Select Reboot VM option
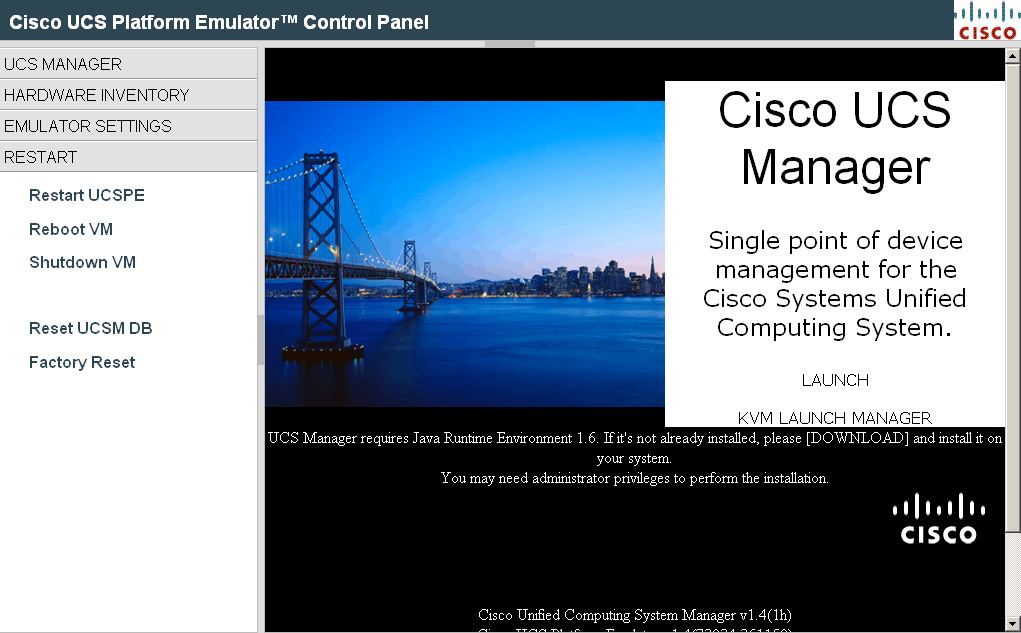1021x633 pixels. [71, 229]
